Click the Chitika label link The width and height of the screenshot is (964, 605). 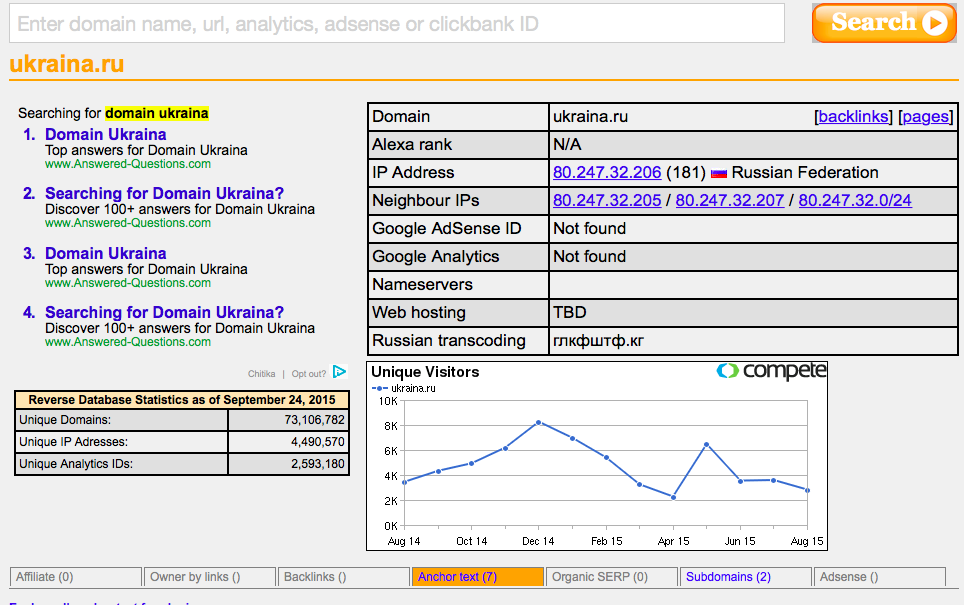coord(261,374)
